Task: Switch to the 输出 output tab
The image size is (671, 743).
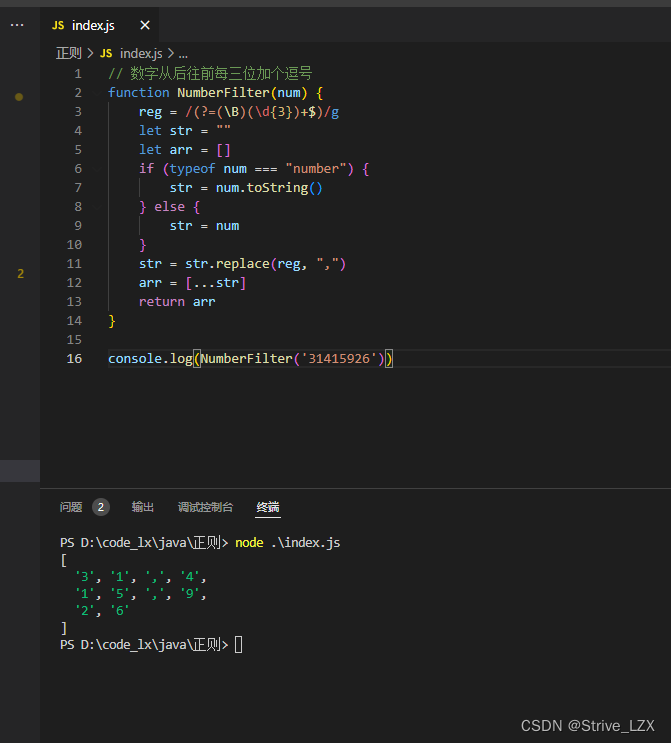Action: [x=143, y=507]
